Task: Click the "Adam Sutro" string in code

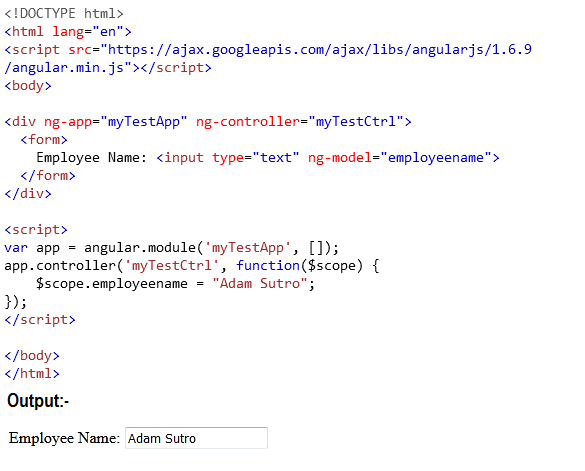Action: (x=260, y=284)
